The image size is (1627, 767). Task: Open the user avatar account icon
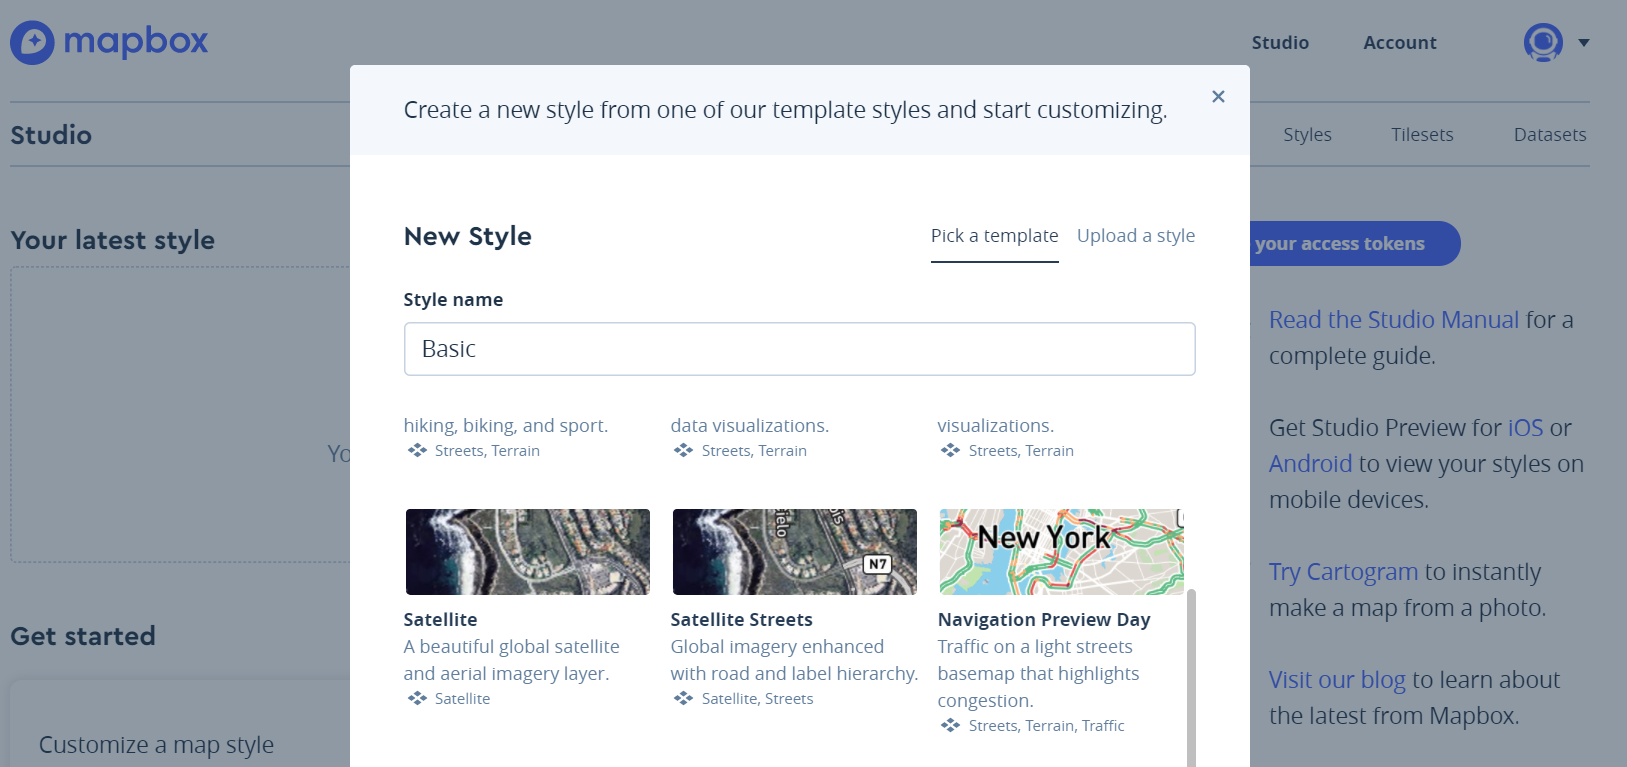point(1542,43)
